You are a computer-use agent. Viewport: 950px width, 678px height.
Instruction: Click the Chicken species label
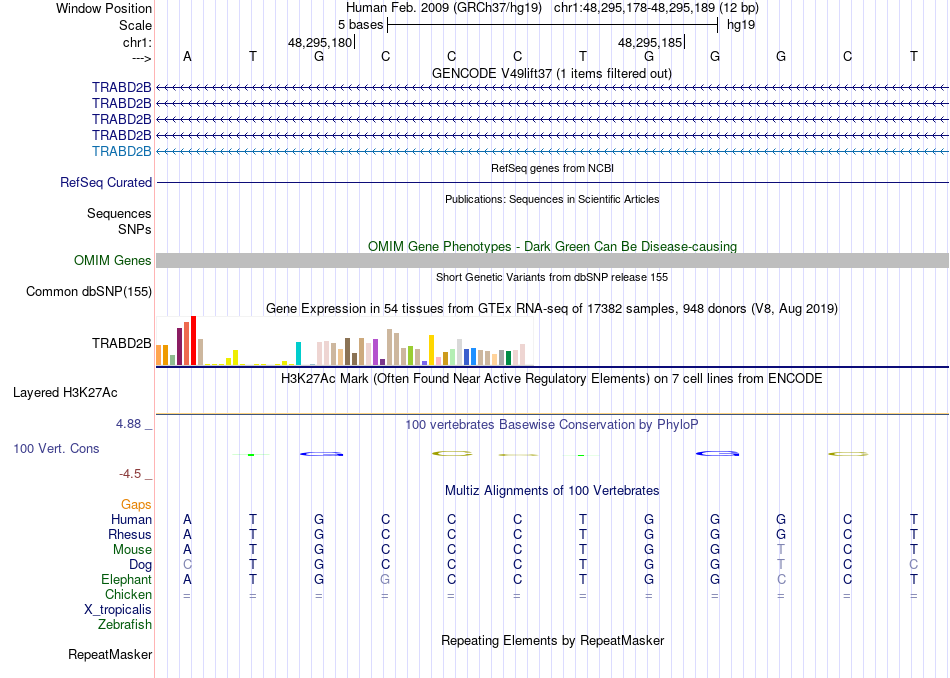(x=128, y=594)
